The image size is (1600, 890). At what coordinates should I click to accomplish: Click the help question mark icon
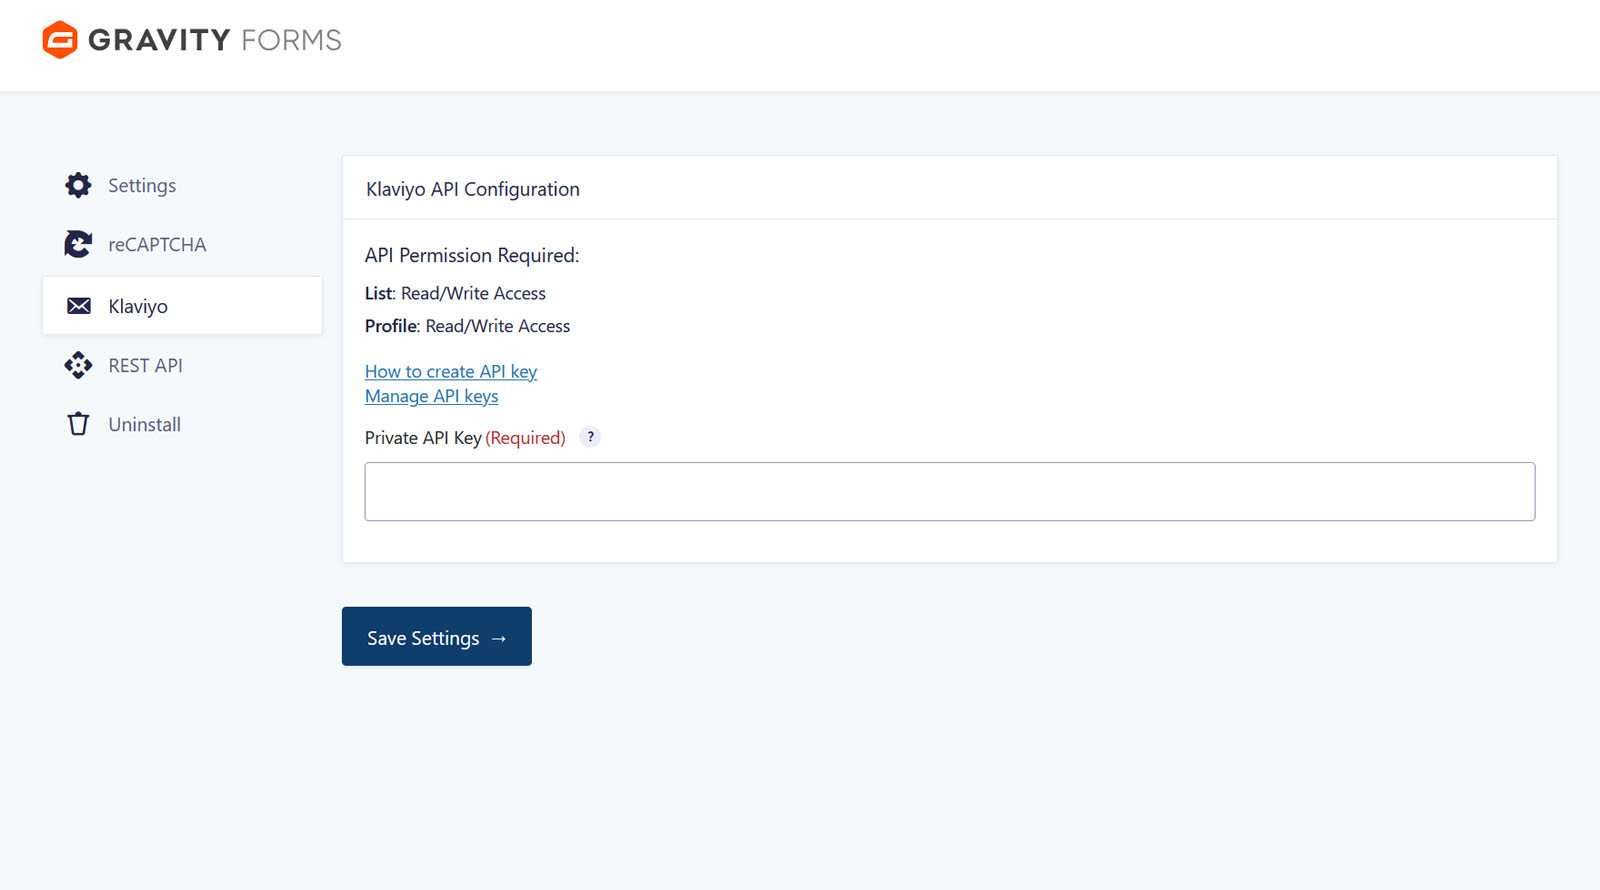(x=590, y=437)
